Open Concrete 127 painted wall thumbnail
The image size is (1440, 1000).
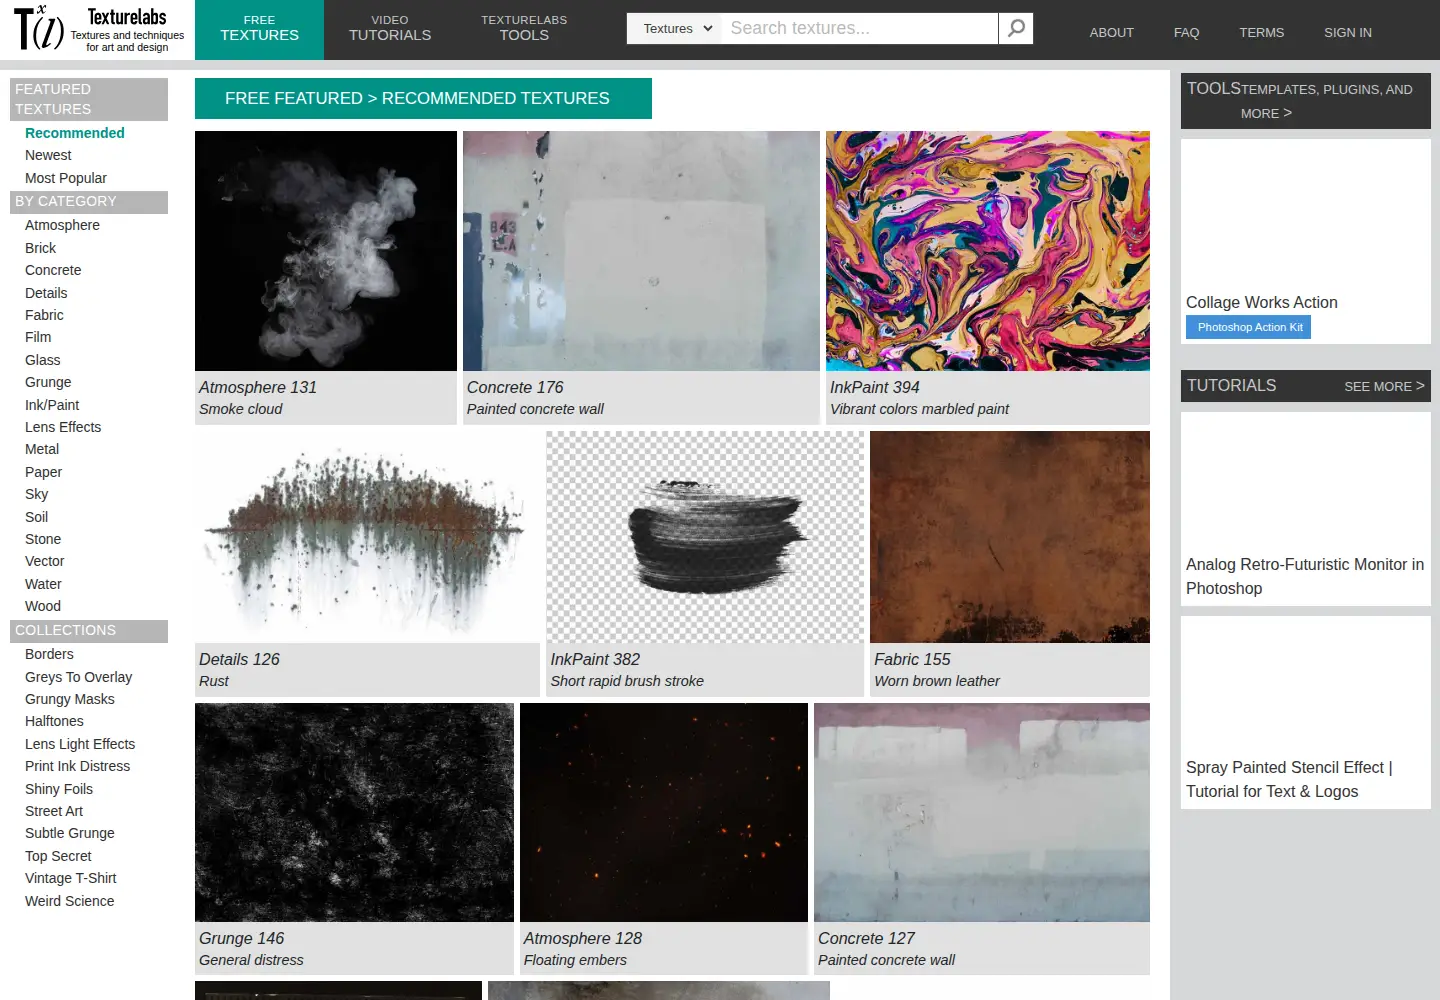point(982,812)
